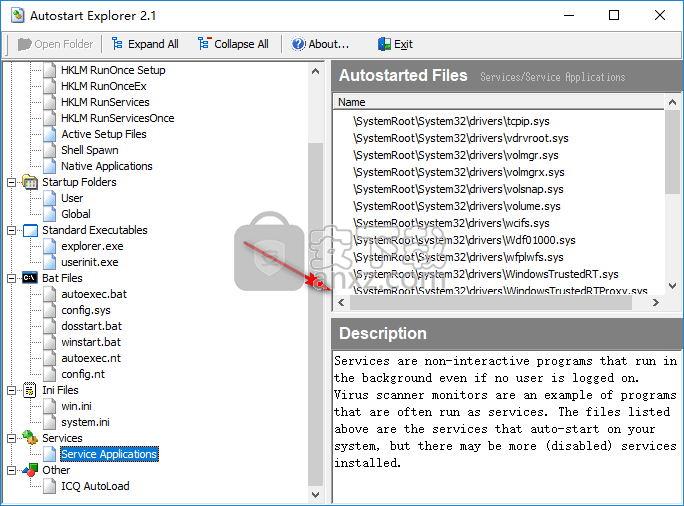
Task: Select config.nt in the tree
Action: pos(83,374)
